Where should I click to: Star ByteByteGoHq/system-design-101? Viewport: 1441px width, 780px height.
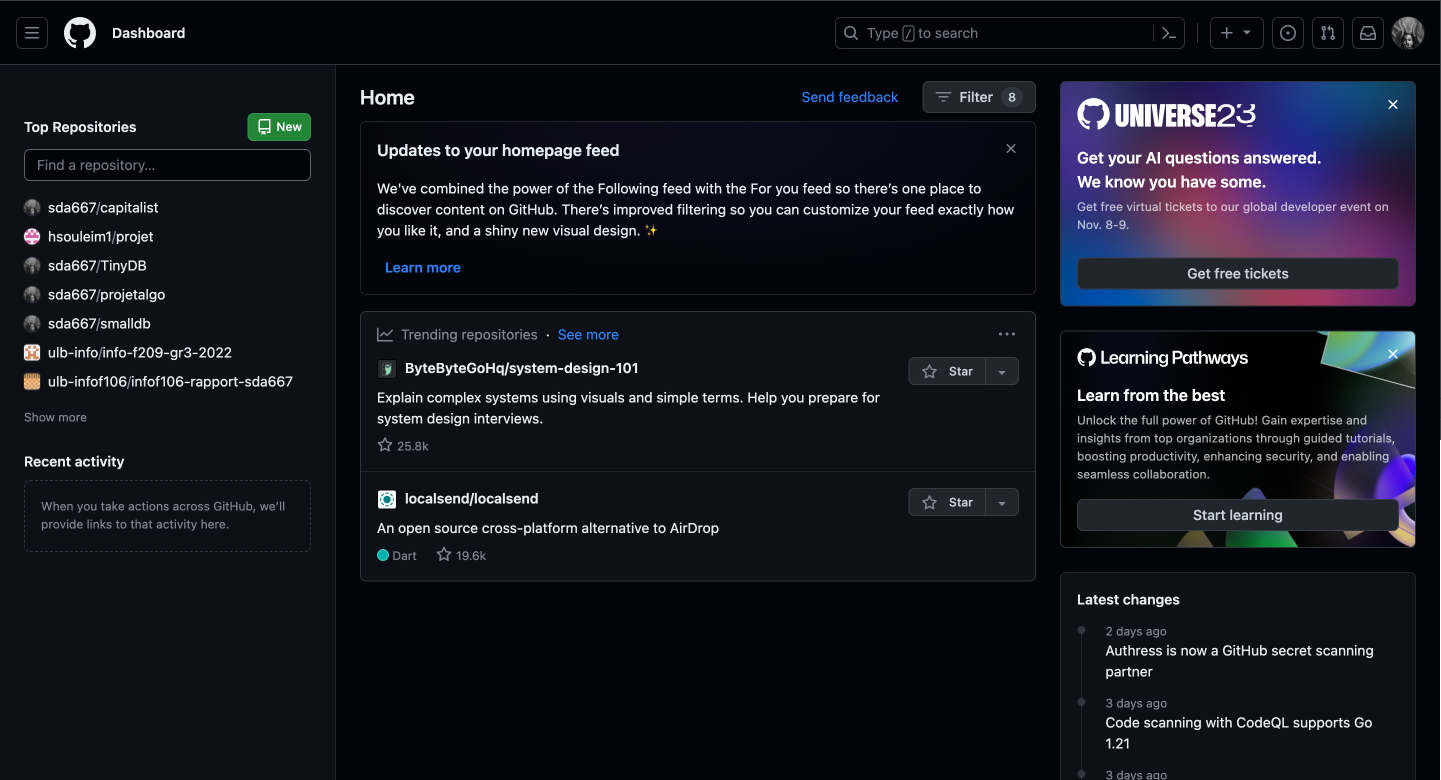tap(947, 371)
